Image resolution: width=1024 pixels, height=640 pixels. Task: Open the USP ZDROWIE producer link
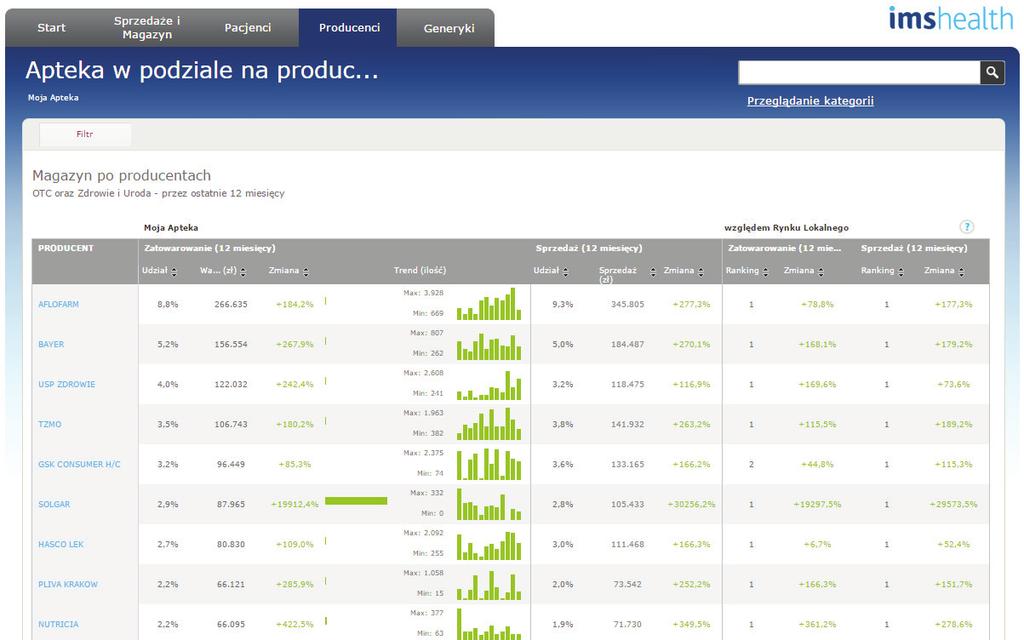67,384
